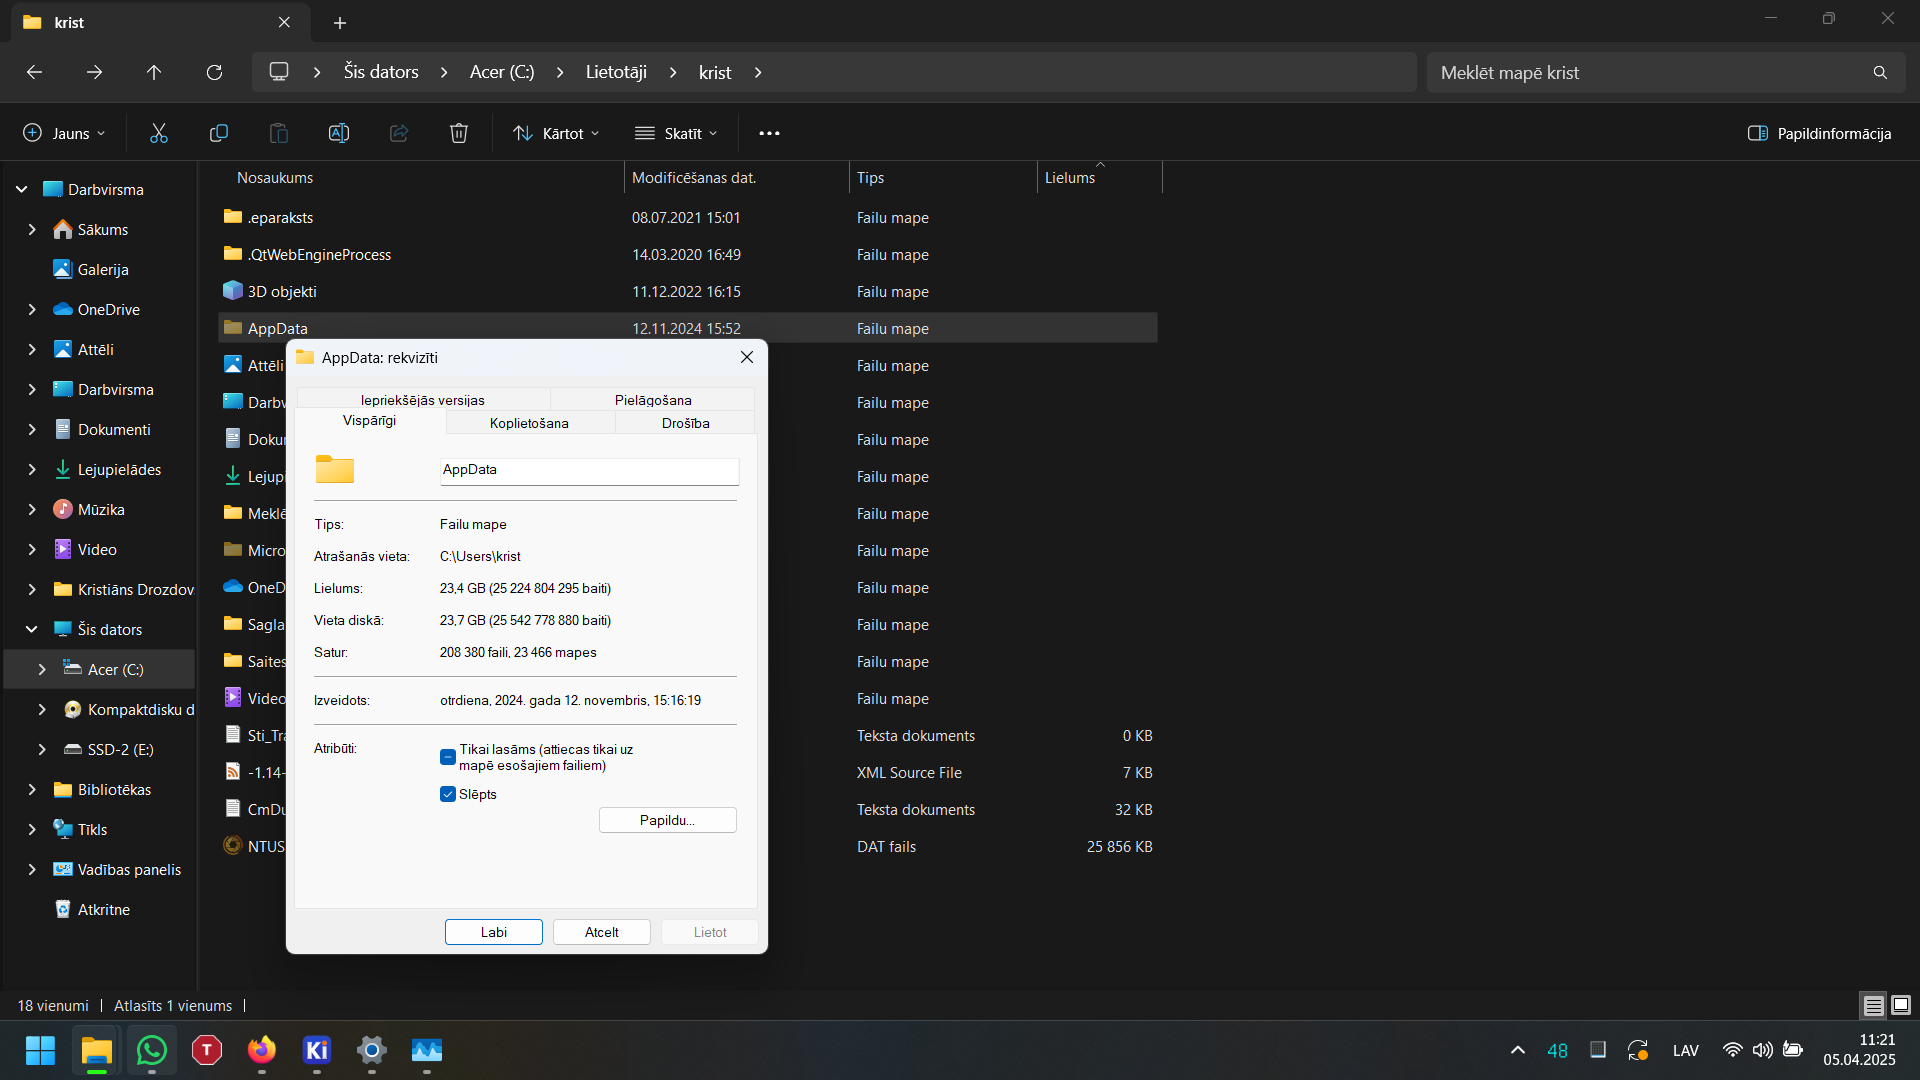Viewport: 1920px width, 1080px height.
Task: Click the Rename icon in toolbar
Action: 339,133
